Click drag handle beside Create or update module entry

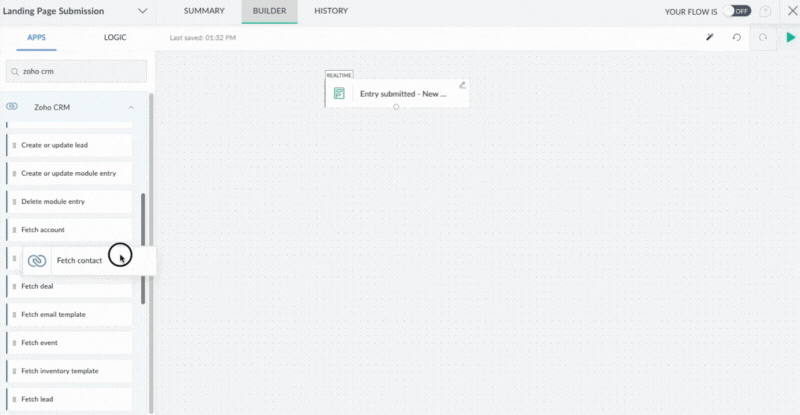click(14, 174)
